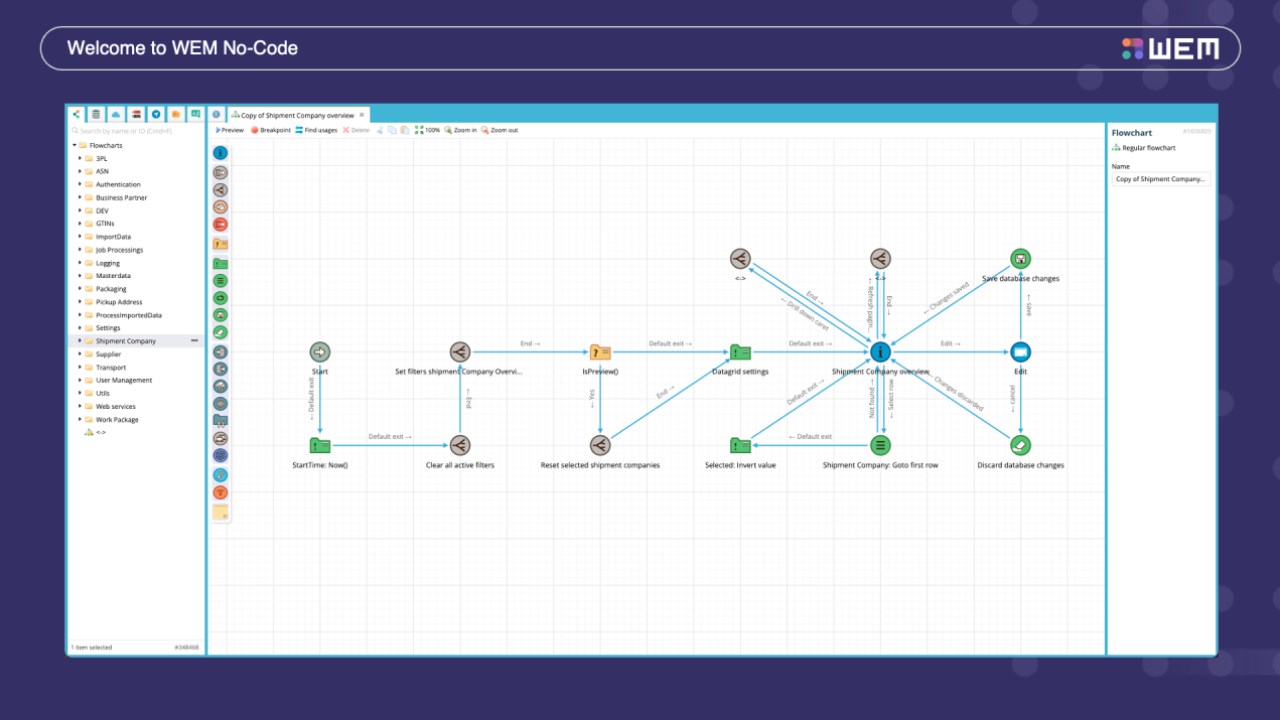The height and width of the screenshot is (720, 1280).
Task: Select the Pickup Address folder
Action: (119, 302)
